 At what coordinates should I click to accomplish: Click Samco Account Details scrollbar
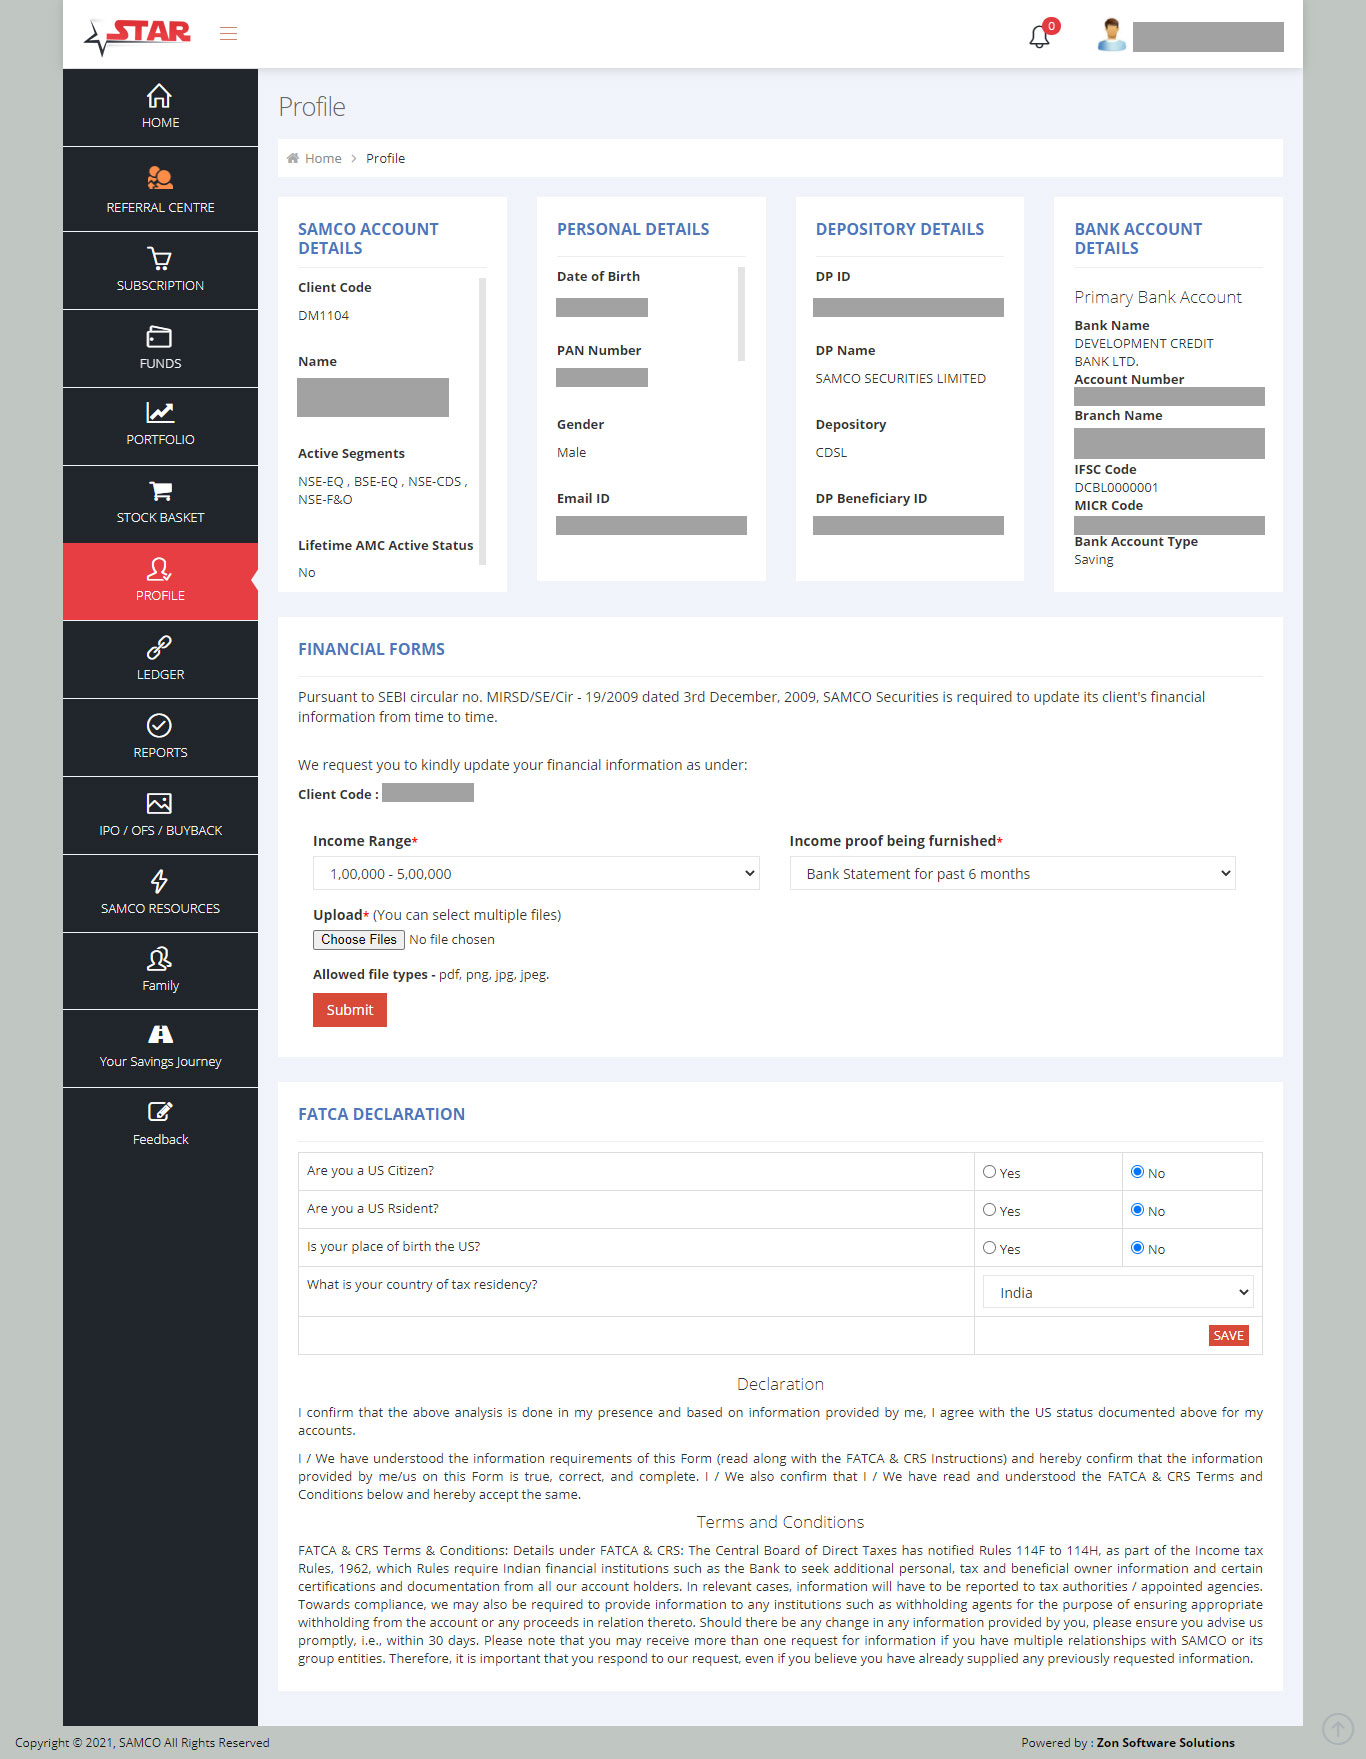[483, 421]
